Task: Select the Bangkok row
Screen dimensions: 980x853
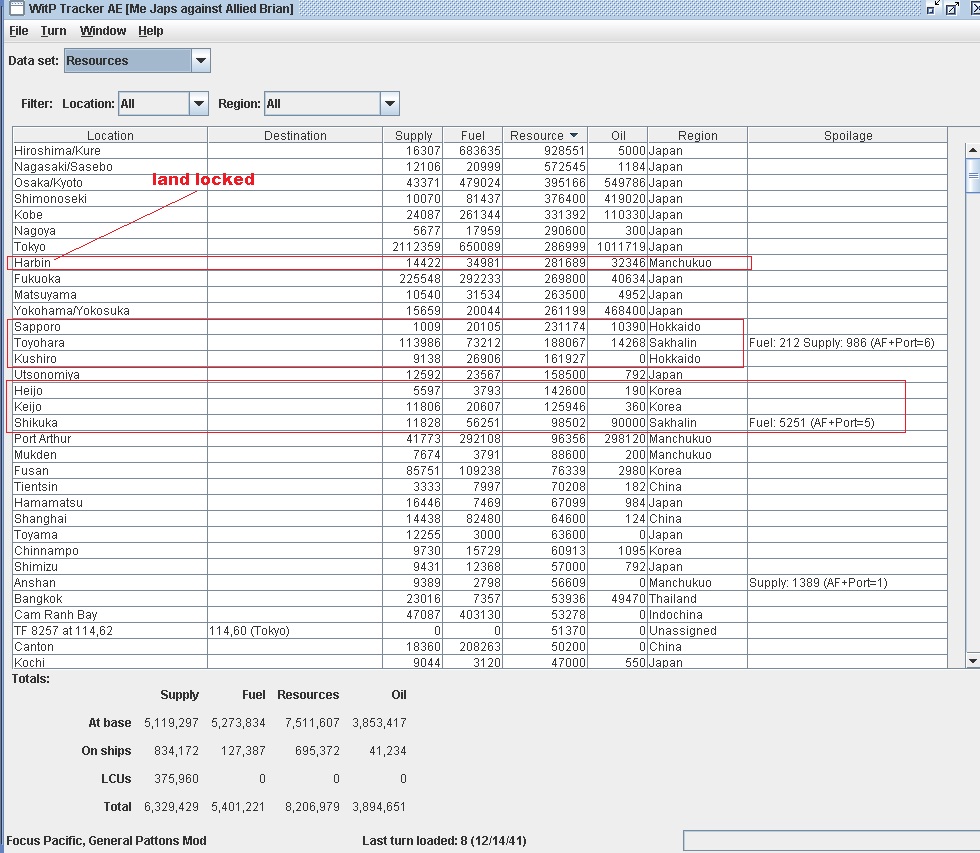Action: 479,599
